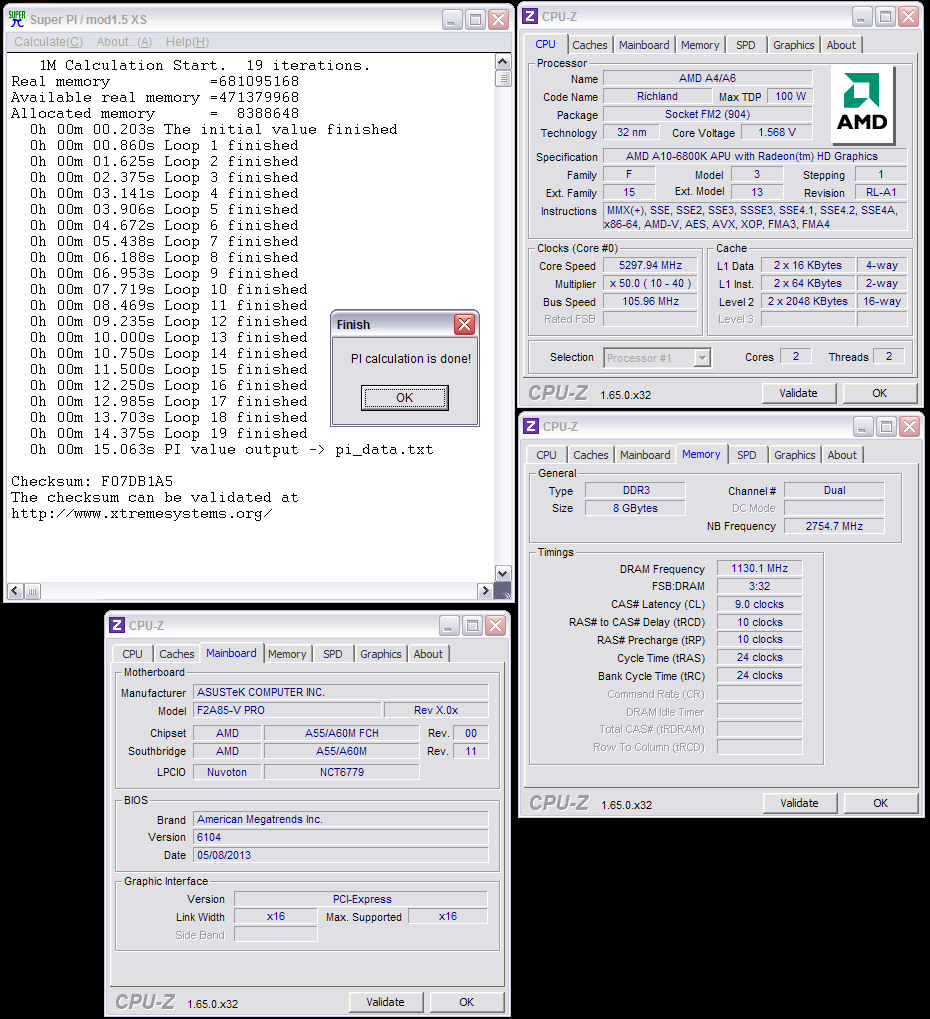Open the About menu in Super PI
This screenshot has width=930, height=1019.
click(124, 42)
